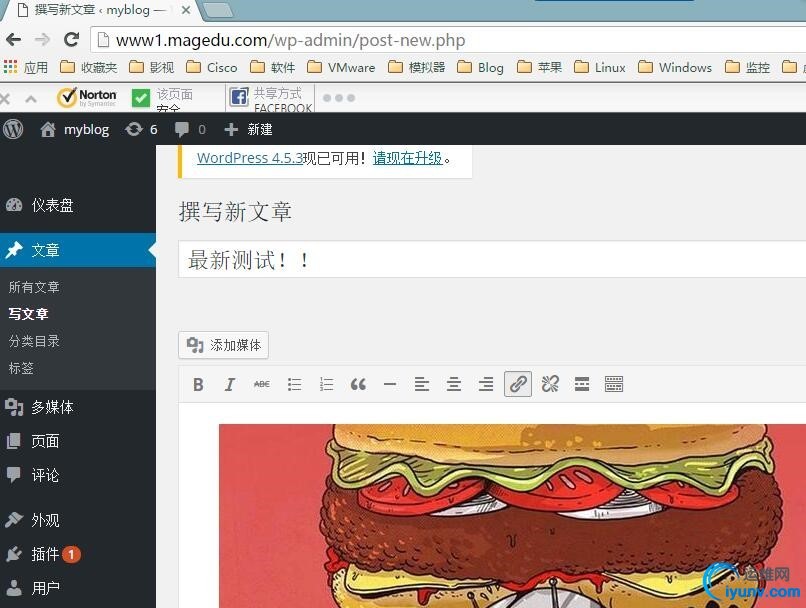The image size is (806, 608).
Task: Open the Linux bookmark folder
Action: (x=600, y=67)
